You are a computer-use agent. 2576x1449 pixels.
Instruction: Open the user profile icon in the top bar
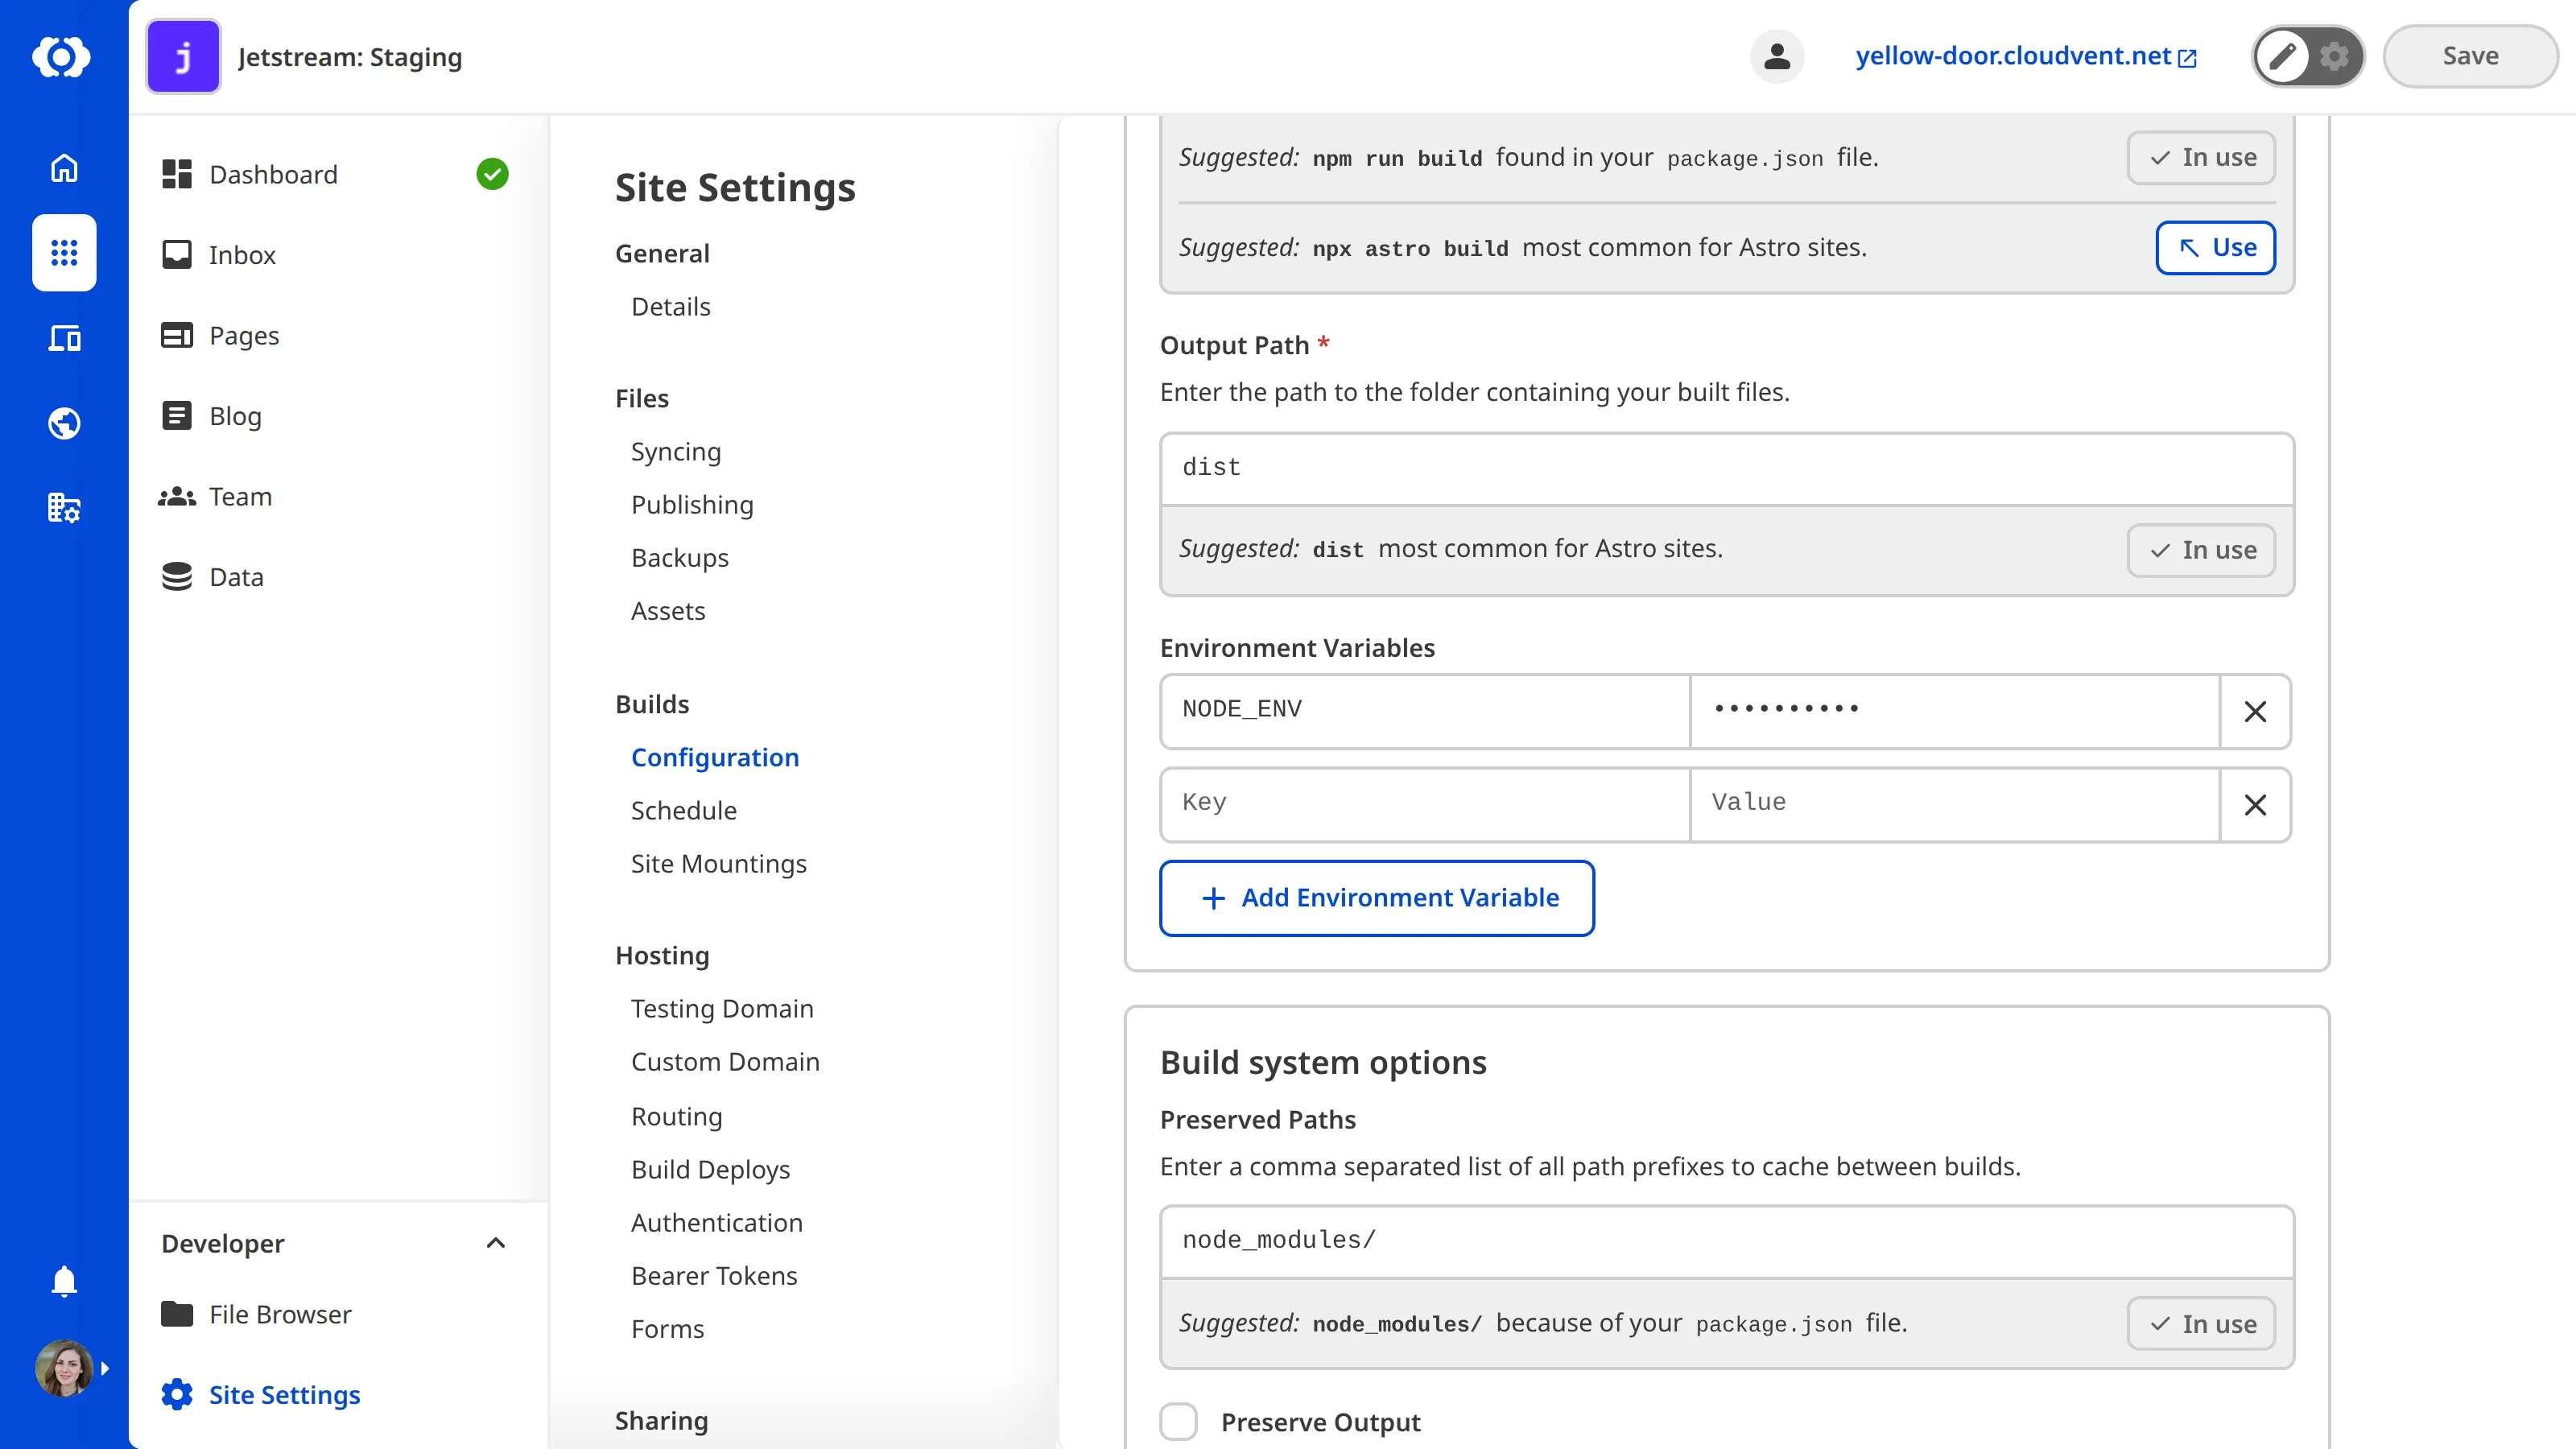(1777, 56)
